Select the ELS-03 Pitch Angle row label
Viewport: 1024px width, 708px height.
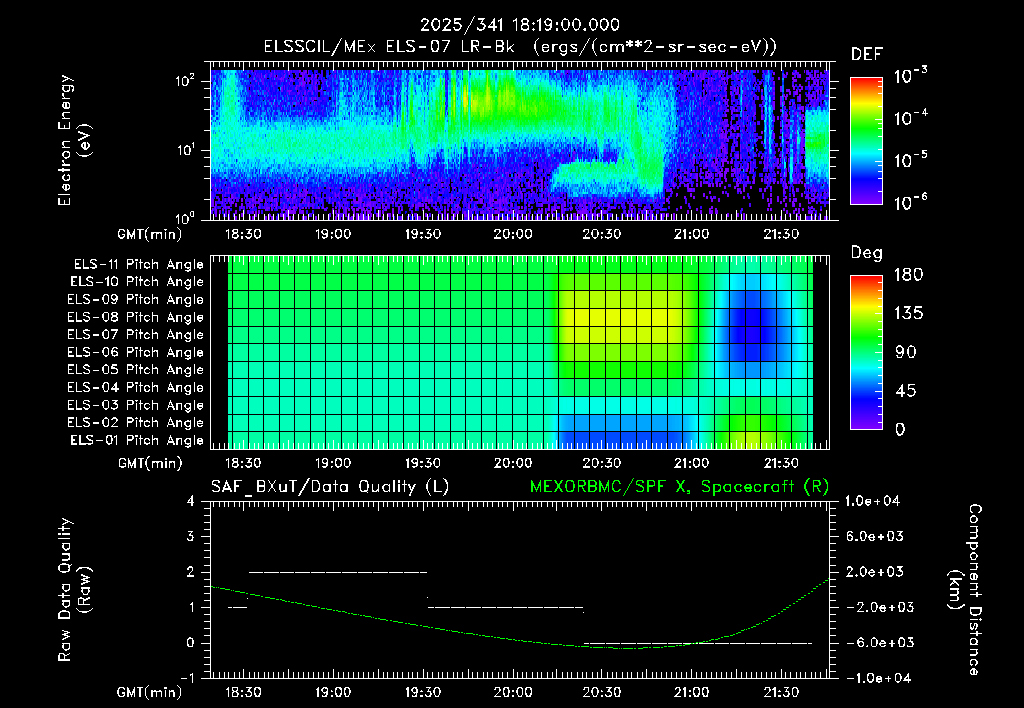(135, 405)
